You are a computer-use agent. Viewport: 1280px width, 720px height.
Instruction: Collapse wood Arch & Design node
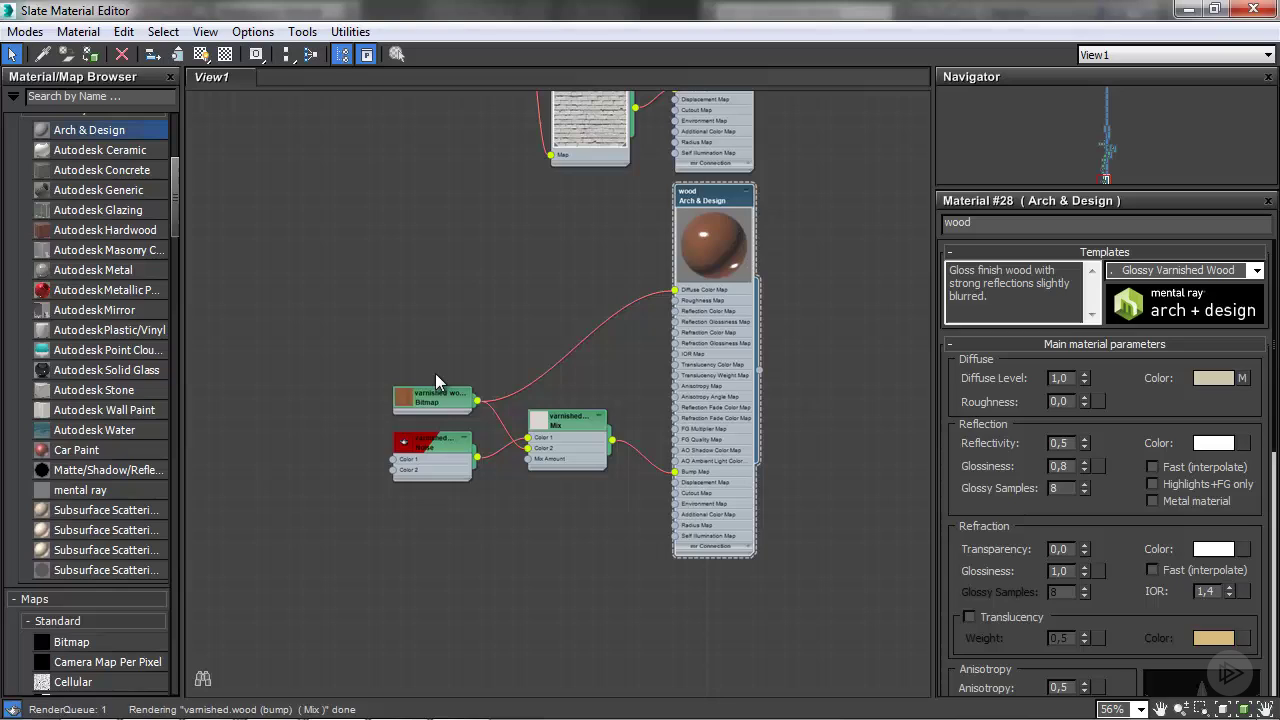coord(746,191)
